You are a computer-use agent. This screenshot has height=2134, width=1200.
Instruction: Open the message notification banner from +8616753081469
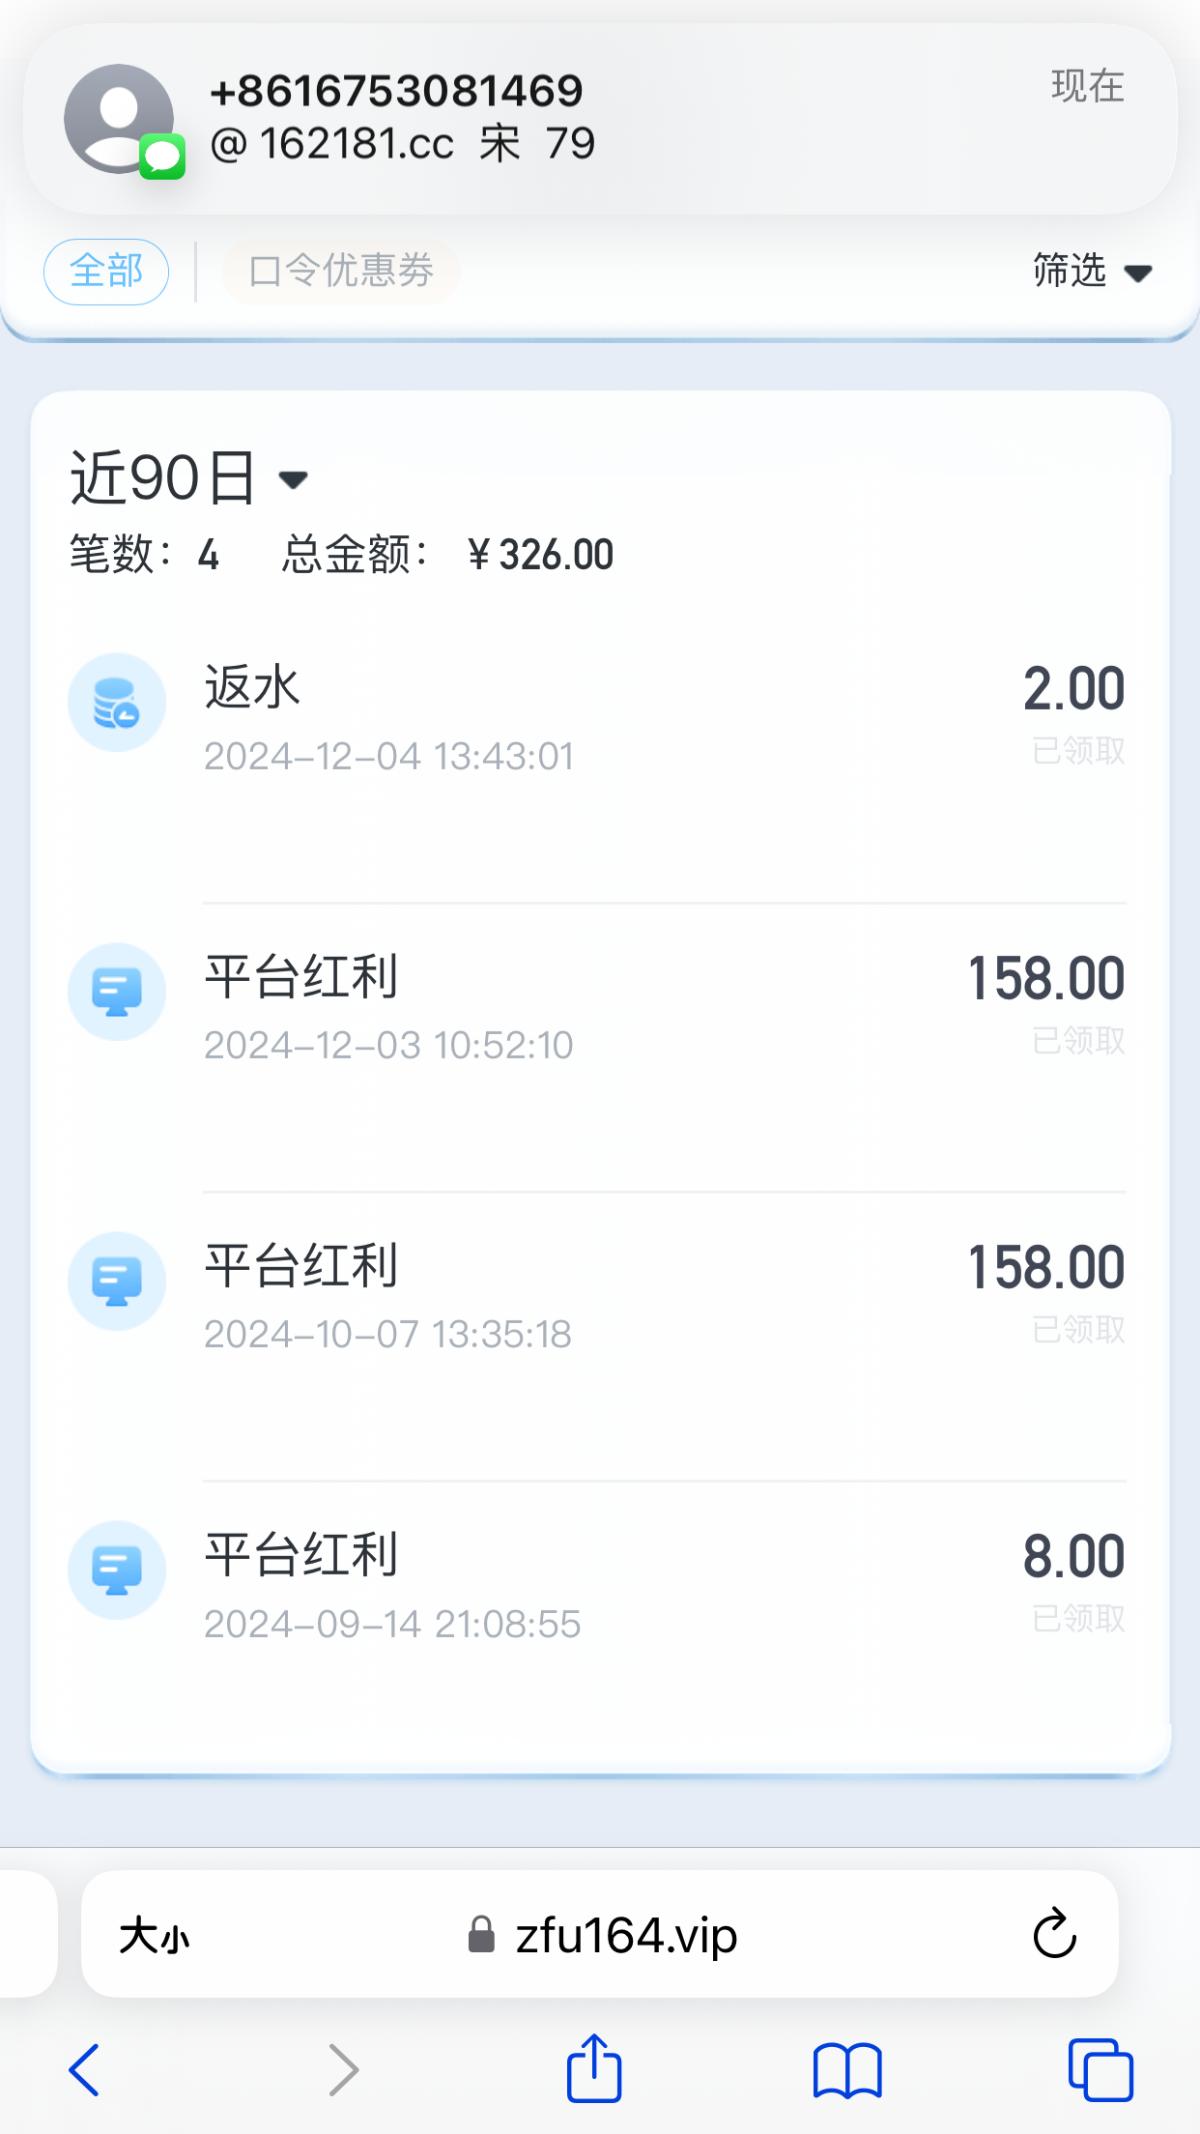pos(600,118)
